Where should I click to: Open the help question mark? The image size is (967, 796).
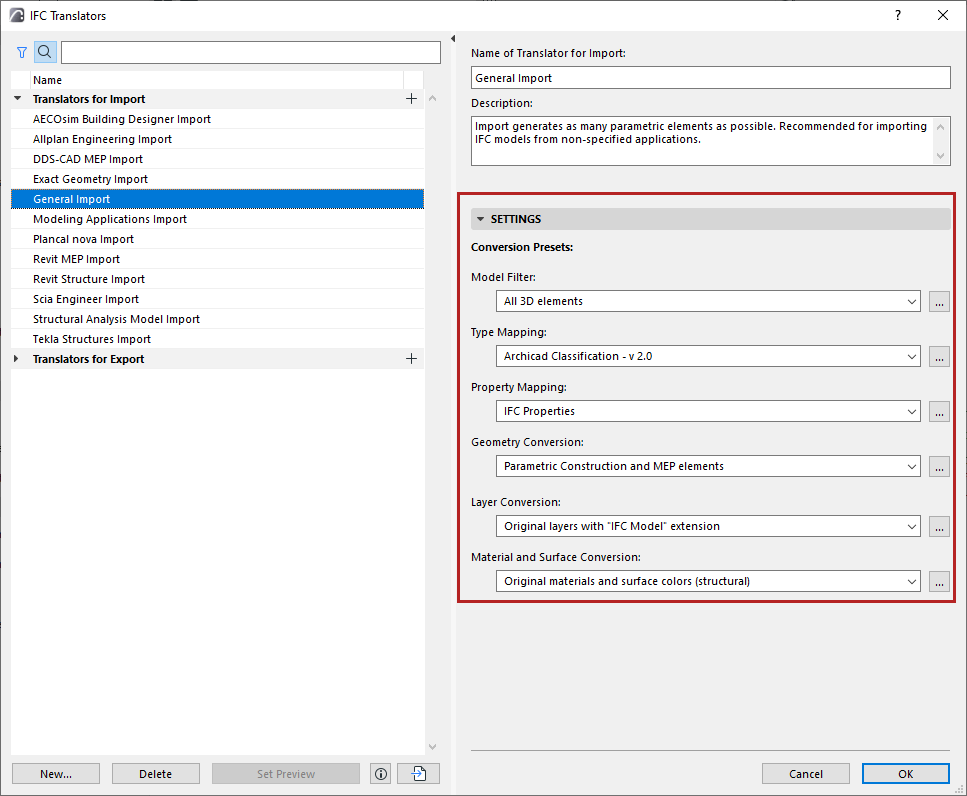898,15
